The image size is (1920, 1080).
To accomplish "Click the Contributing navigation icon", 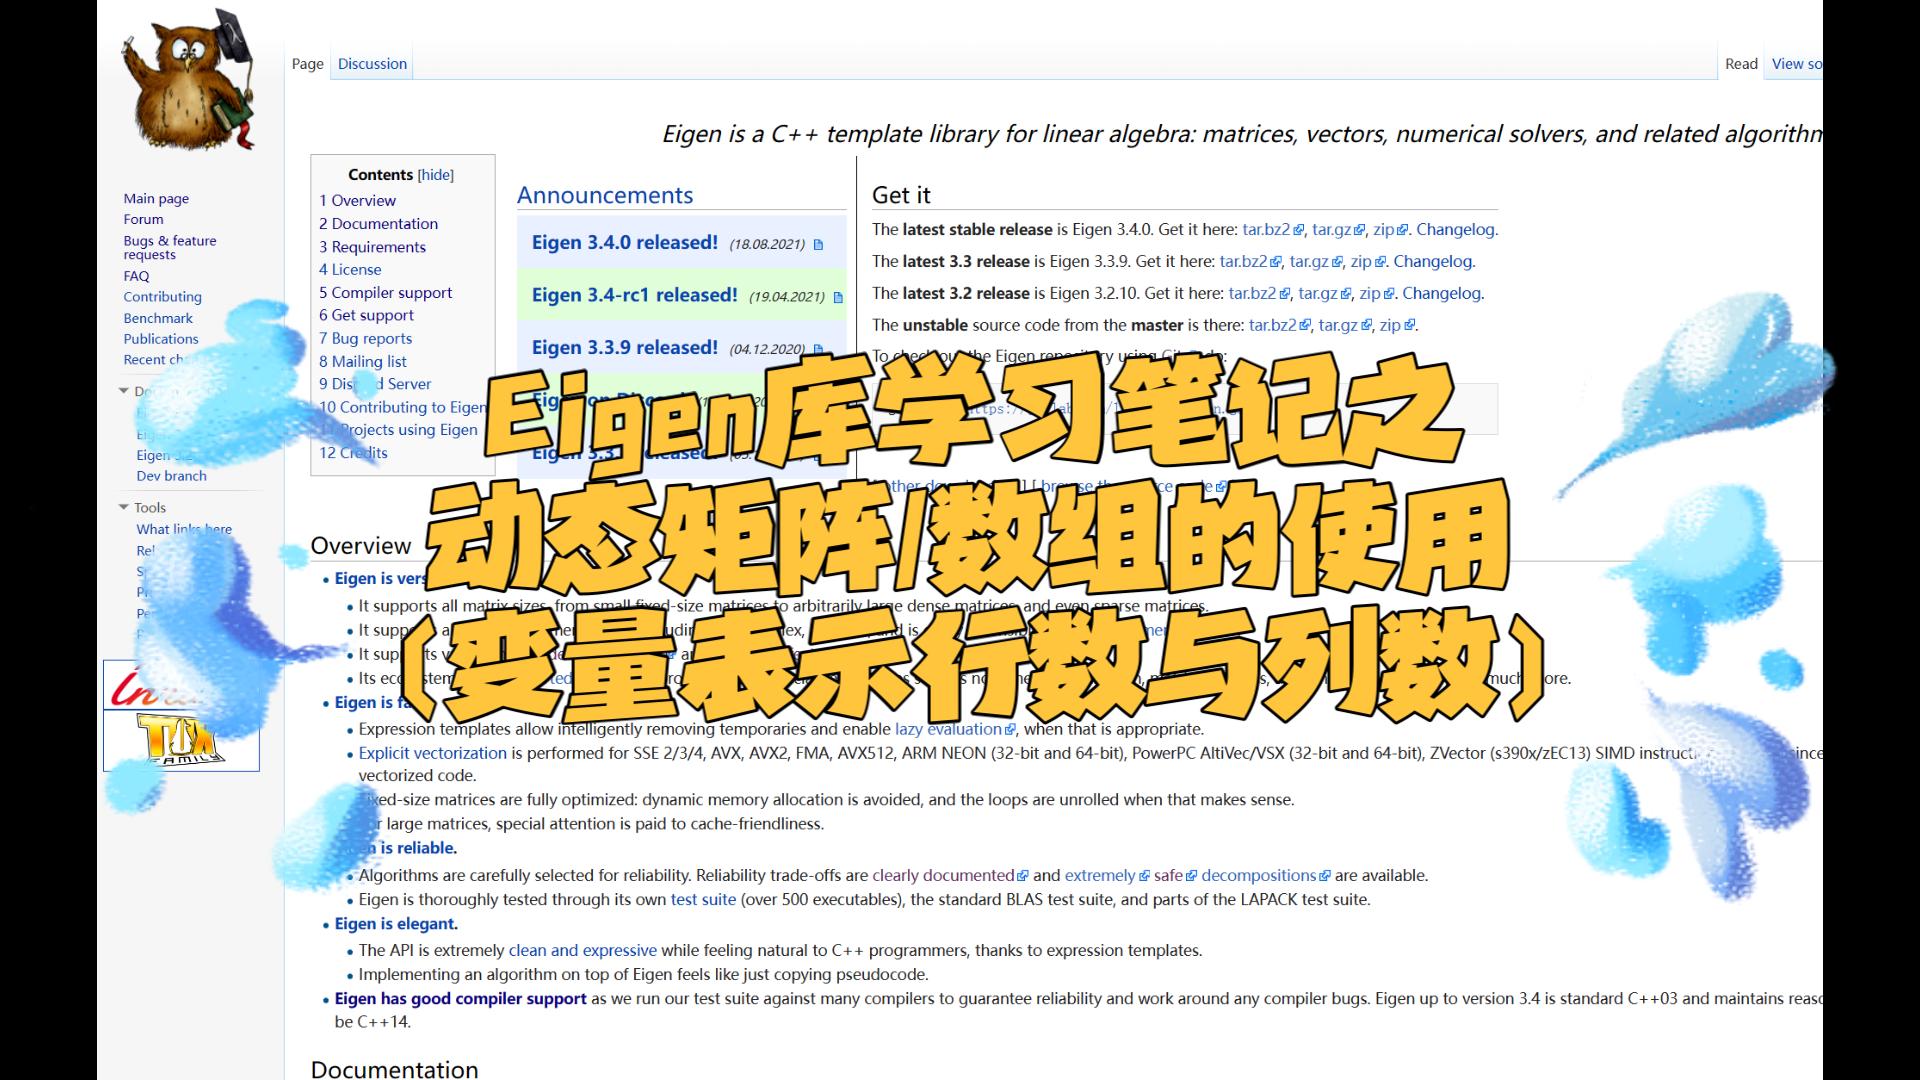I will (x=162, y=297).
